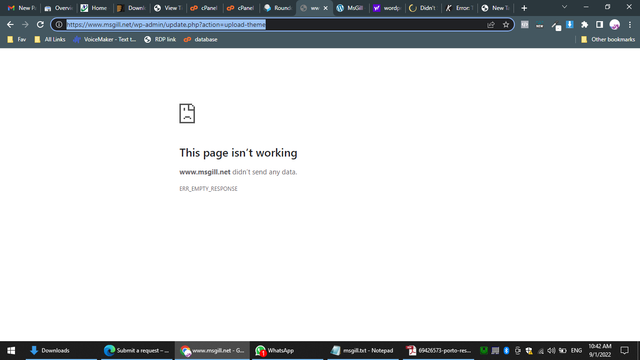This screenshot has width=640, height=360.
Task: Open a new browser tab
Action: [524, 8]
